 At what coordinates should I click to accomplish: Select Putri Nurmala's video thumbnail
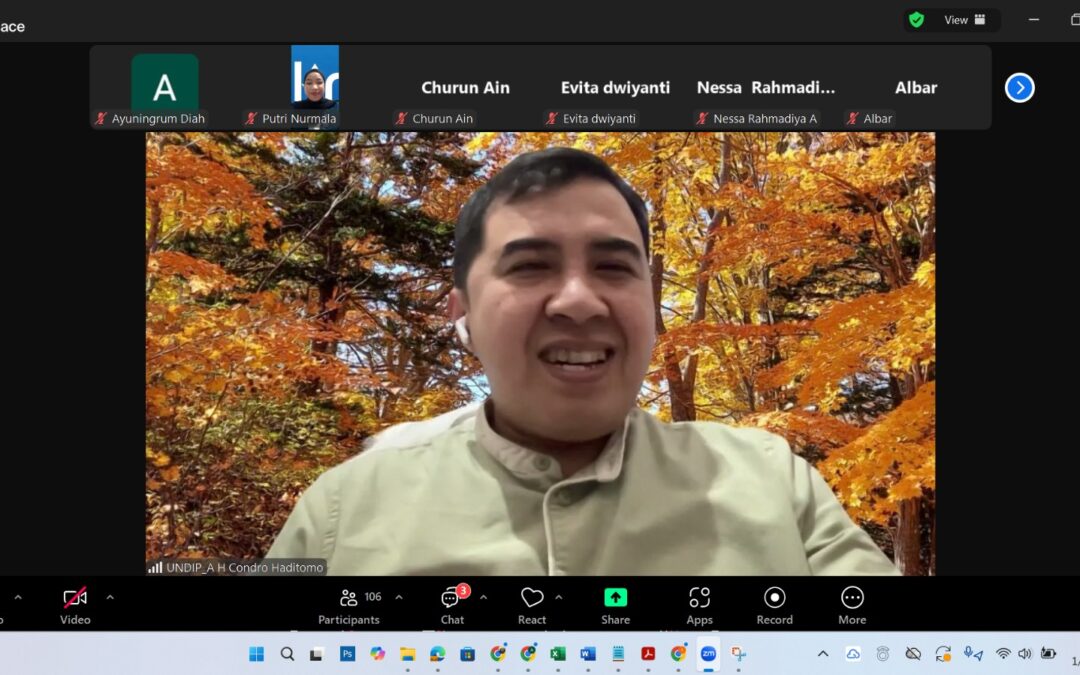(x=315, y=78)
